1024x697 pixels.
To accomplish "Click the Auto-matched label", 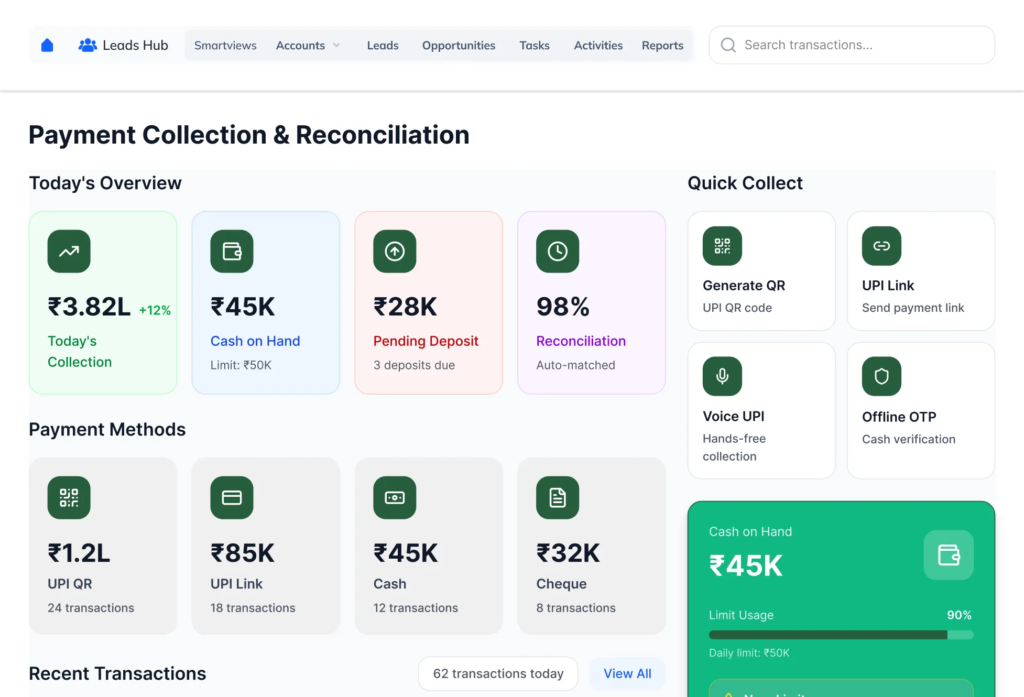I will point(575,365).
